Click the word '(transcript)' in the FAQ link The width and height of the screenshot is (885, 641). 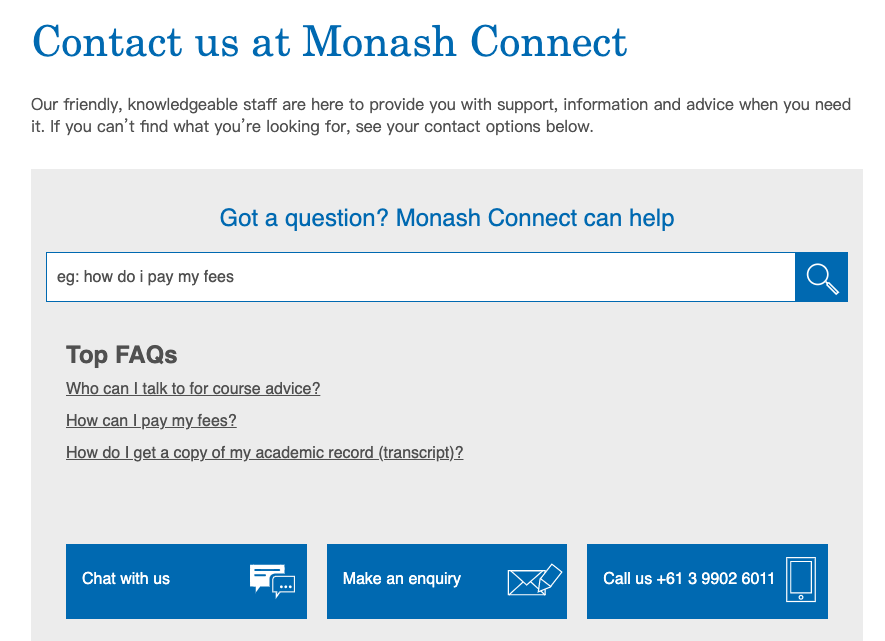420,453
